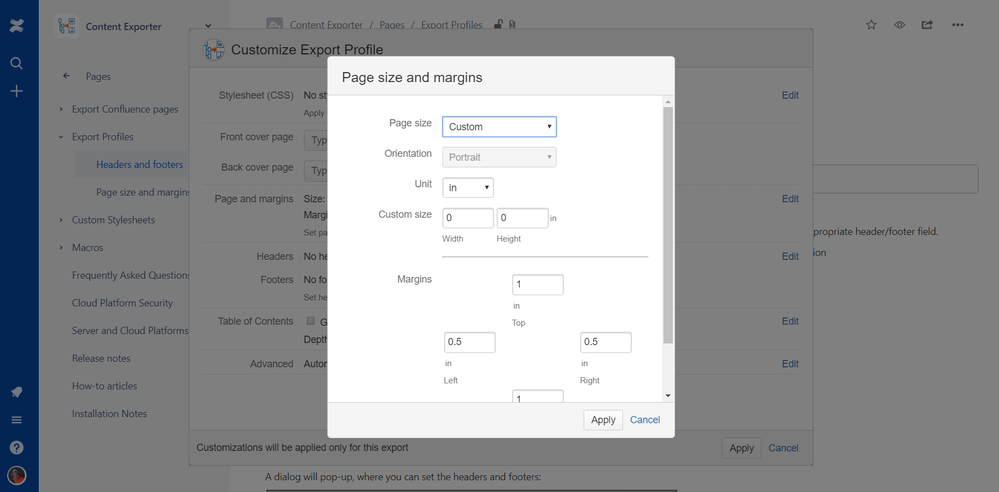Viewport: 999px width, 492px height.
Task: Click the dialog scrollbar down arrow
Action: point(668,396)
